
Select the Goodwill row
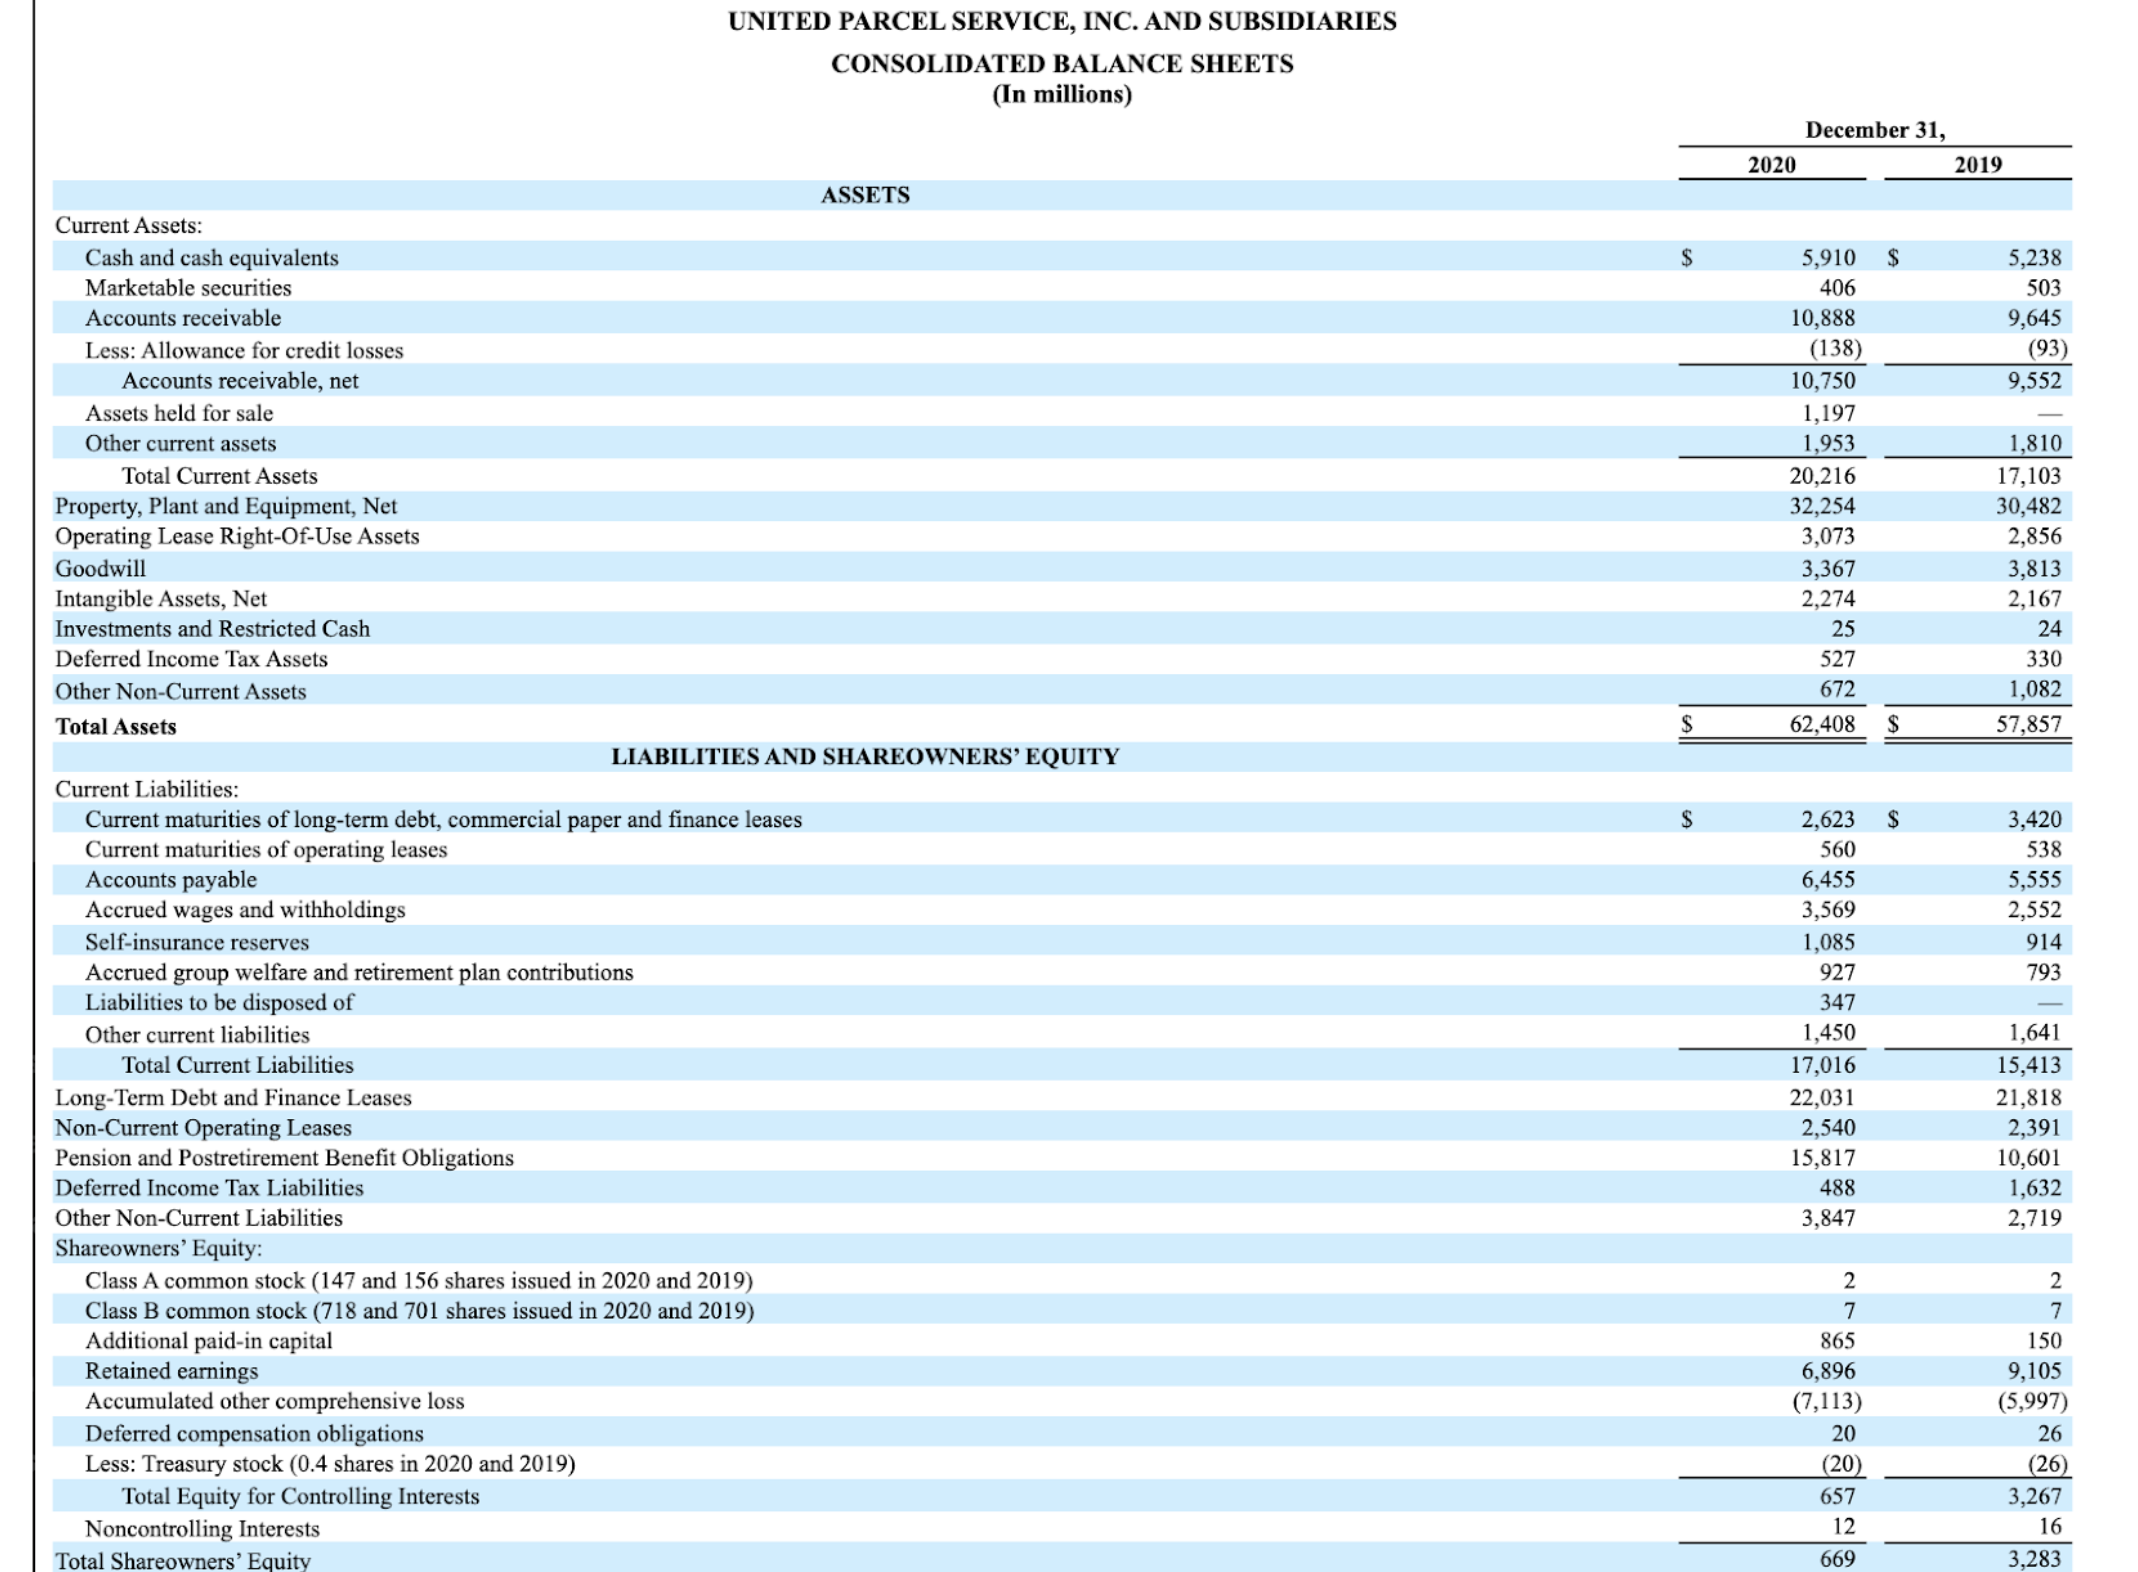coord(100,568)
